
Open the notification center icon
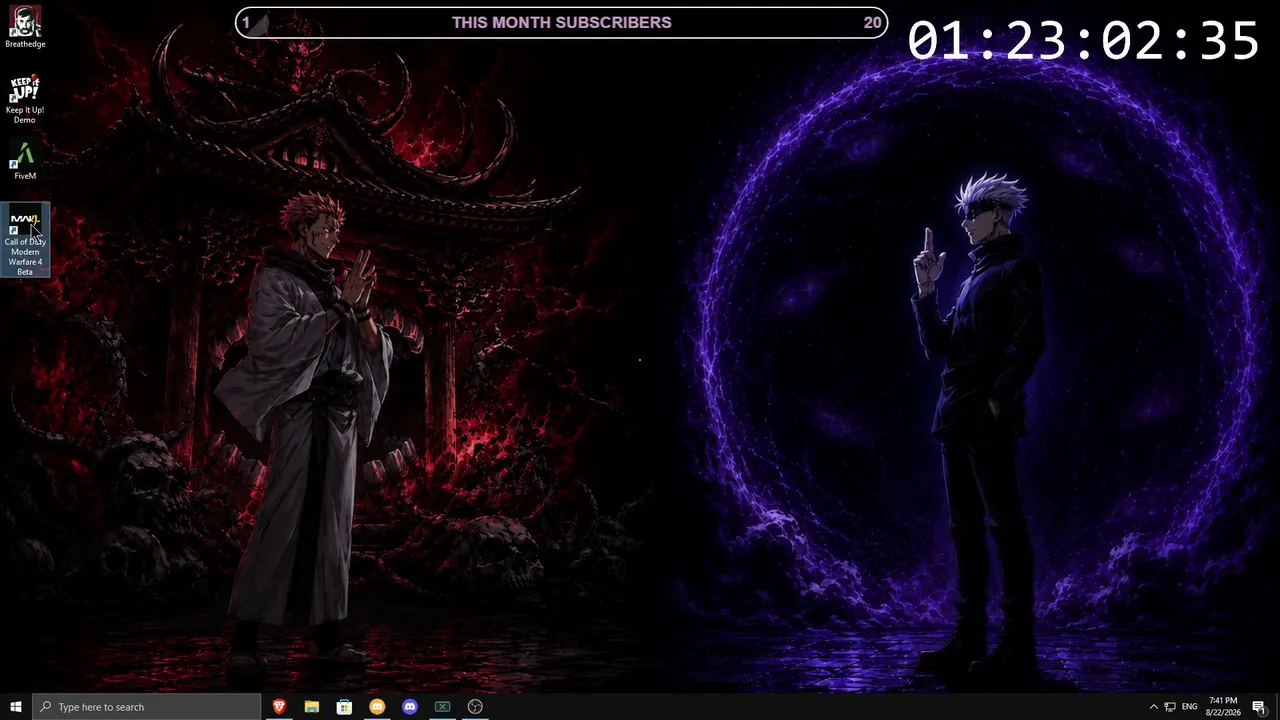point(1259,707)
